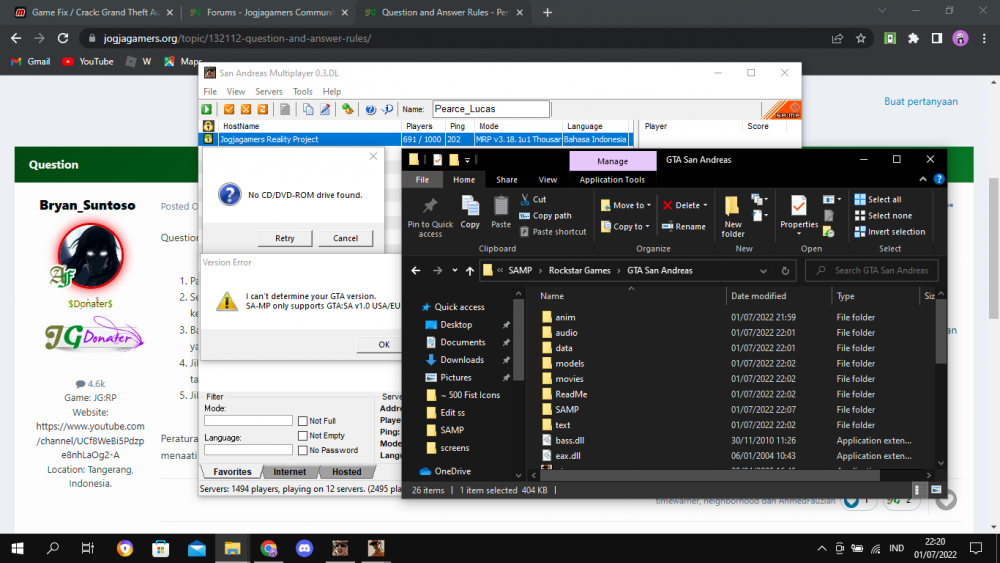Click the Bryan_Suntoso username link
Image resolution: width=1000 pixels, height=563 pixels.
coord(87,205)
